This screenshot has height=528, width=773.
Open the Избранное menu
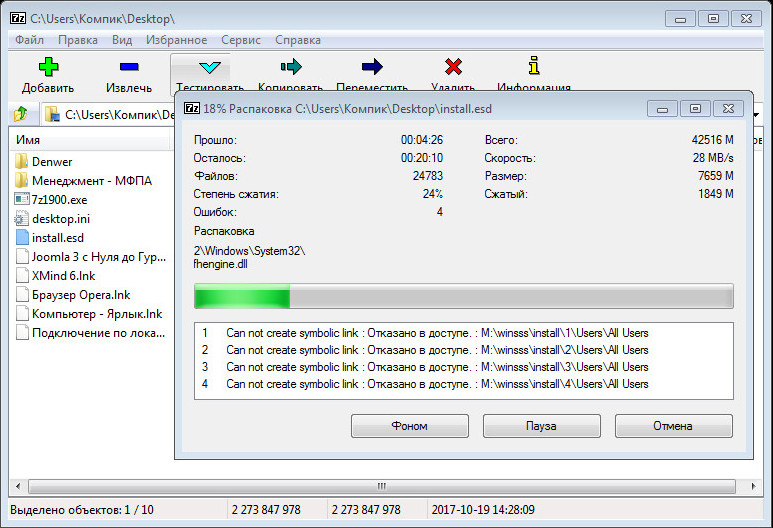176,40
